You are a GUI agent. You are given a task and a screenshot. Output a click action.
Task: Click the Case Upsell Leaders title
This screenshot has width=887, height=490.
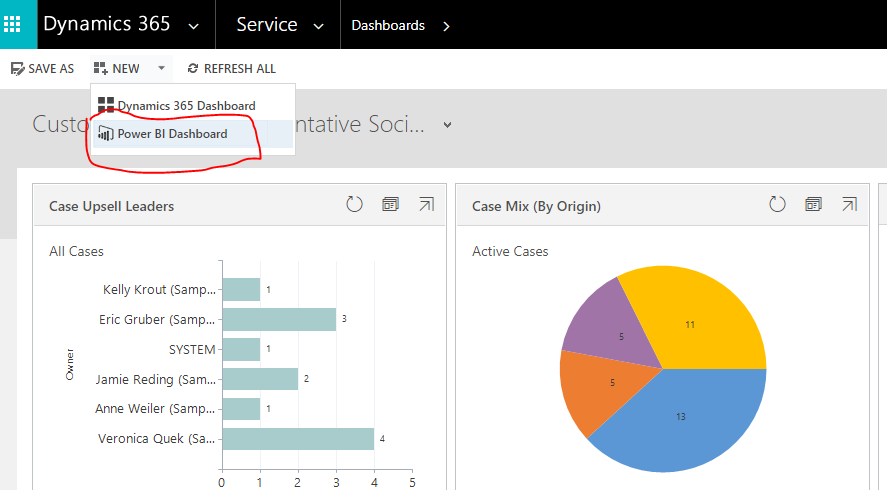(111, 206)
